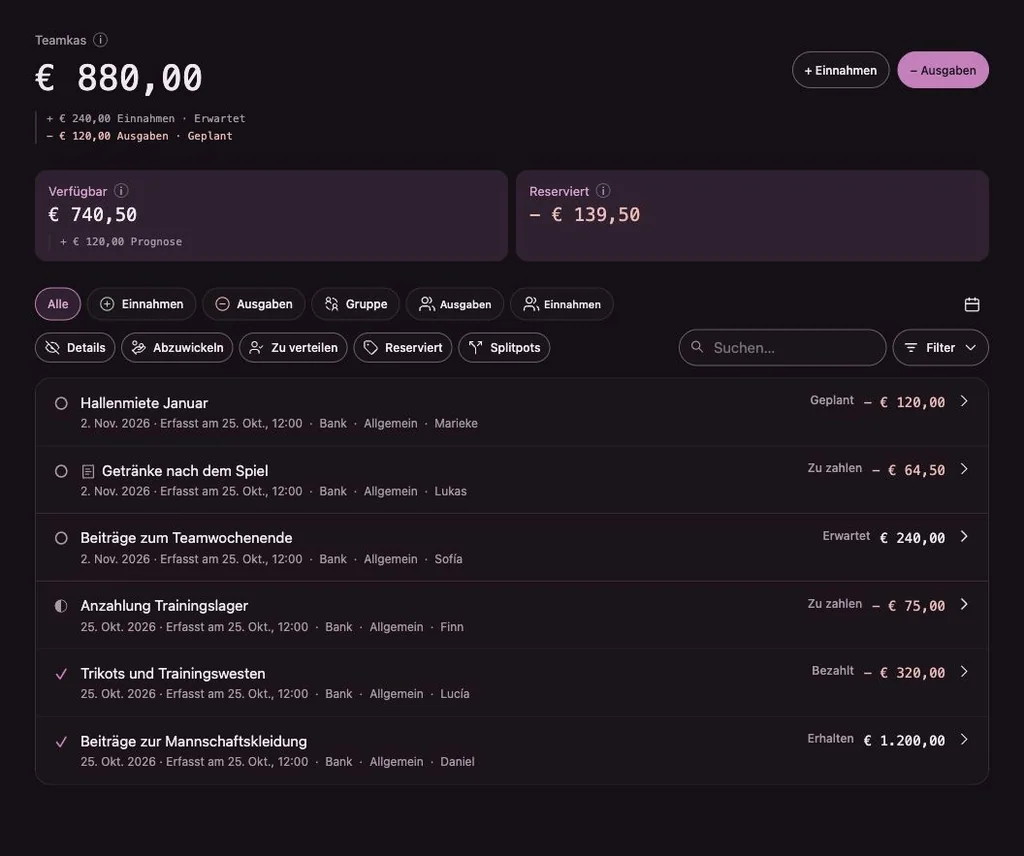Expand the Beiträge zum Teamwochenende chevron

pos(964,536)
